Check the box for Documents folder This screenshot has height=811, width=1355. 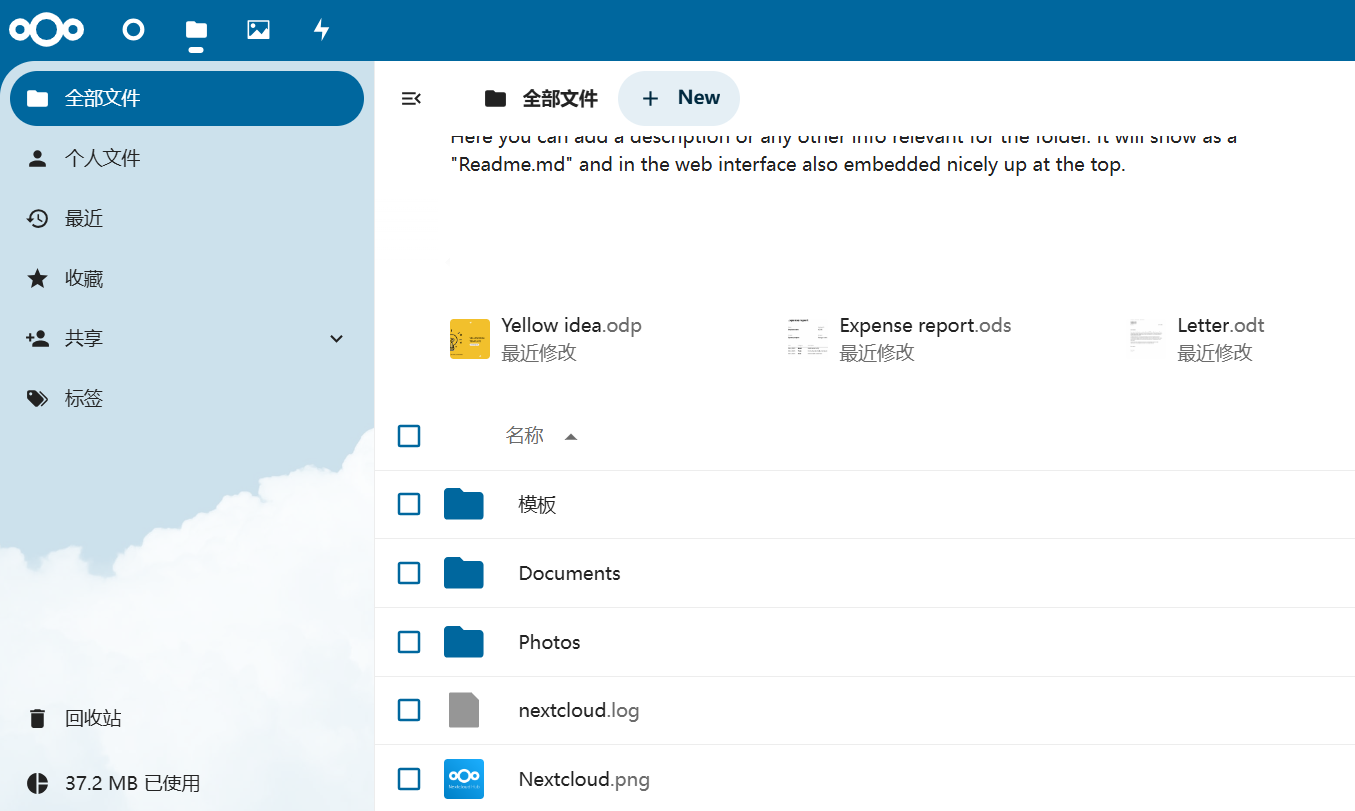[409, 573]
